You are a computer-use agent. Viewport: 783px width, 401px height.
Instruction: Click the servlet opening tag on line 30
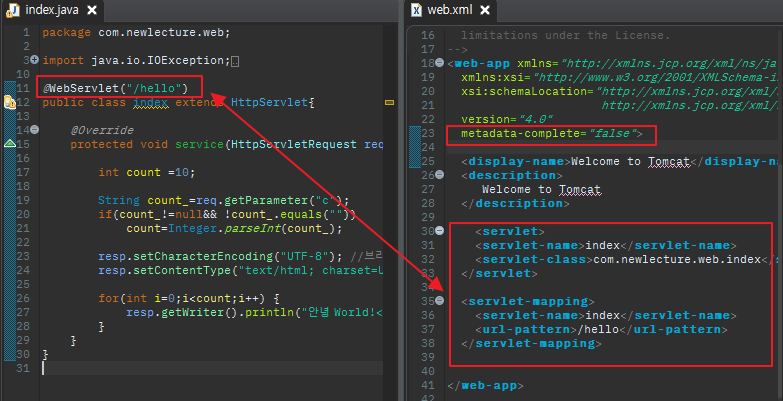click(510, 232)
